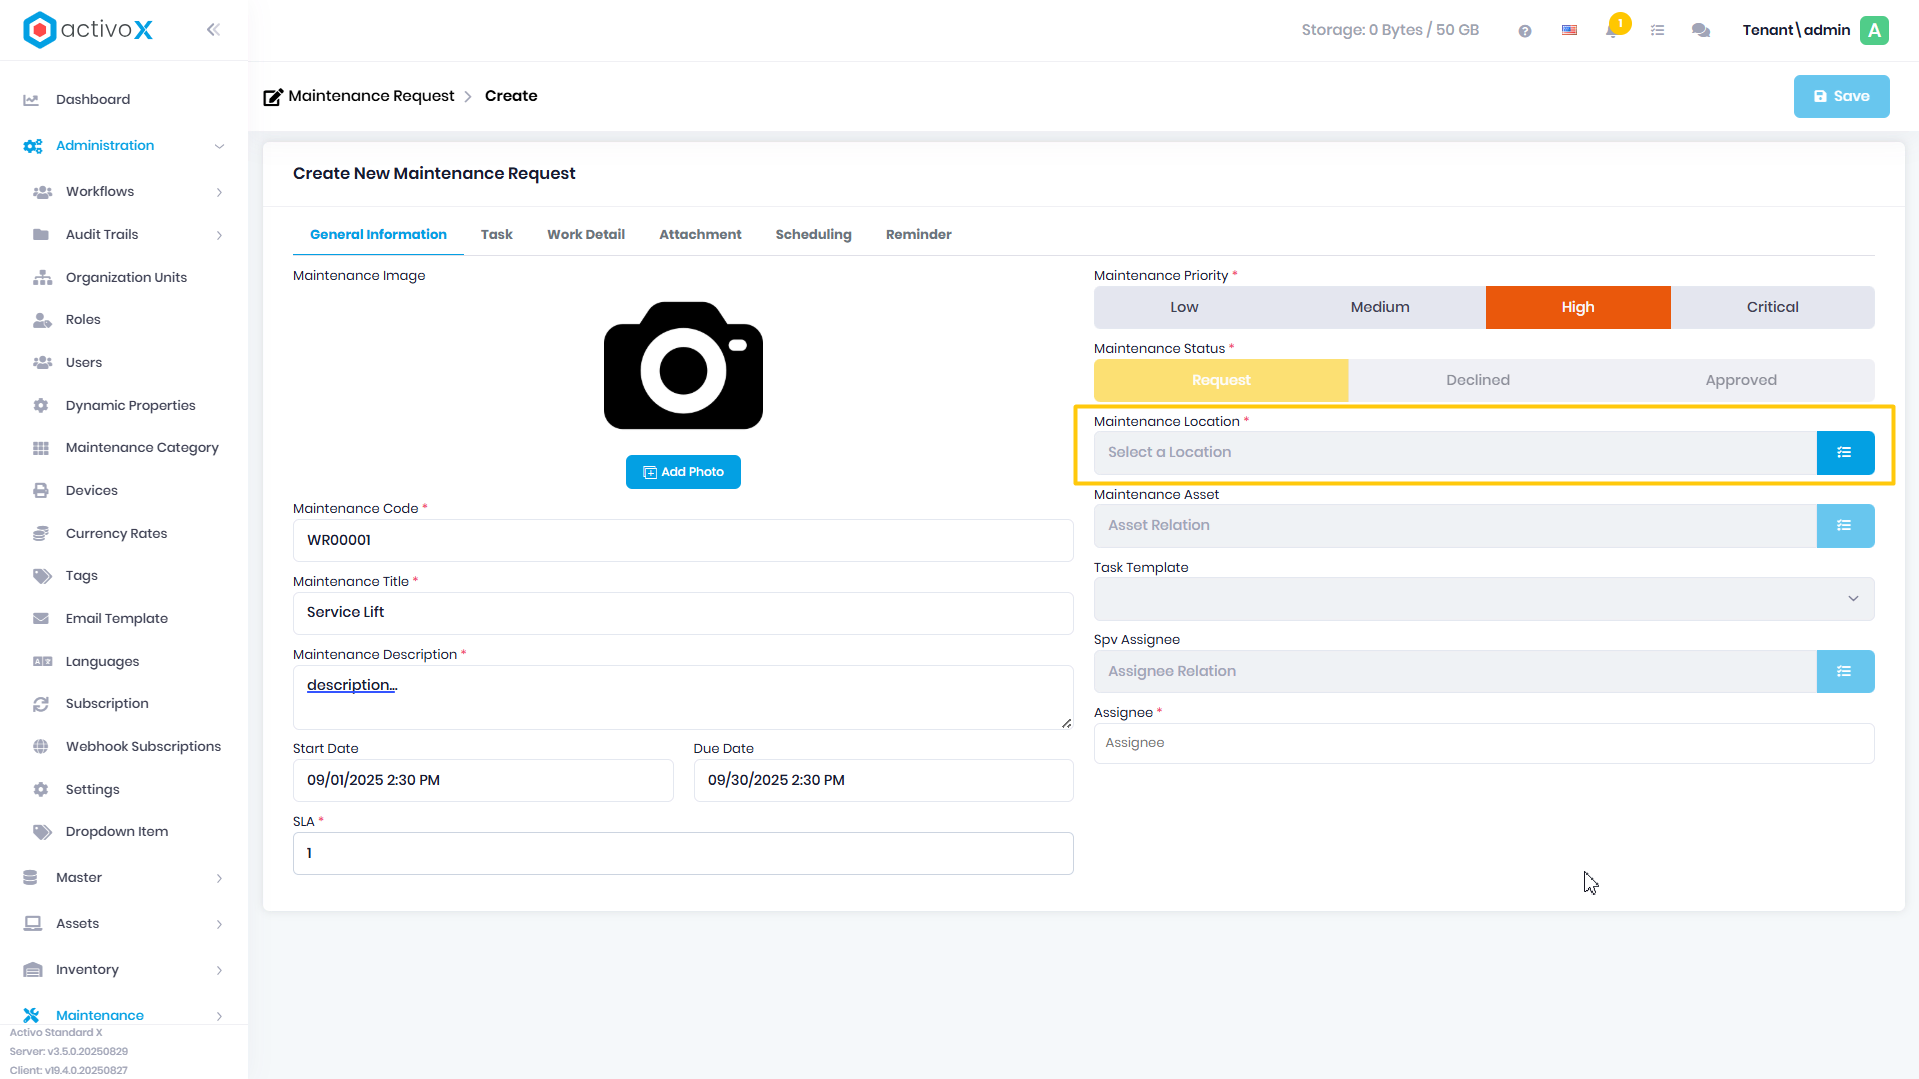Click the Languages icon in sidebar

pyautogui.click(x=42, y=662)
